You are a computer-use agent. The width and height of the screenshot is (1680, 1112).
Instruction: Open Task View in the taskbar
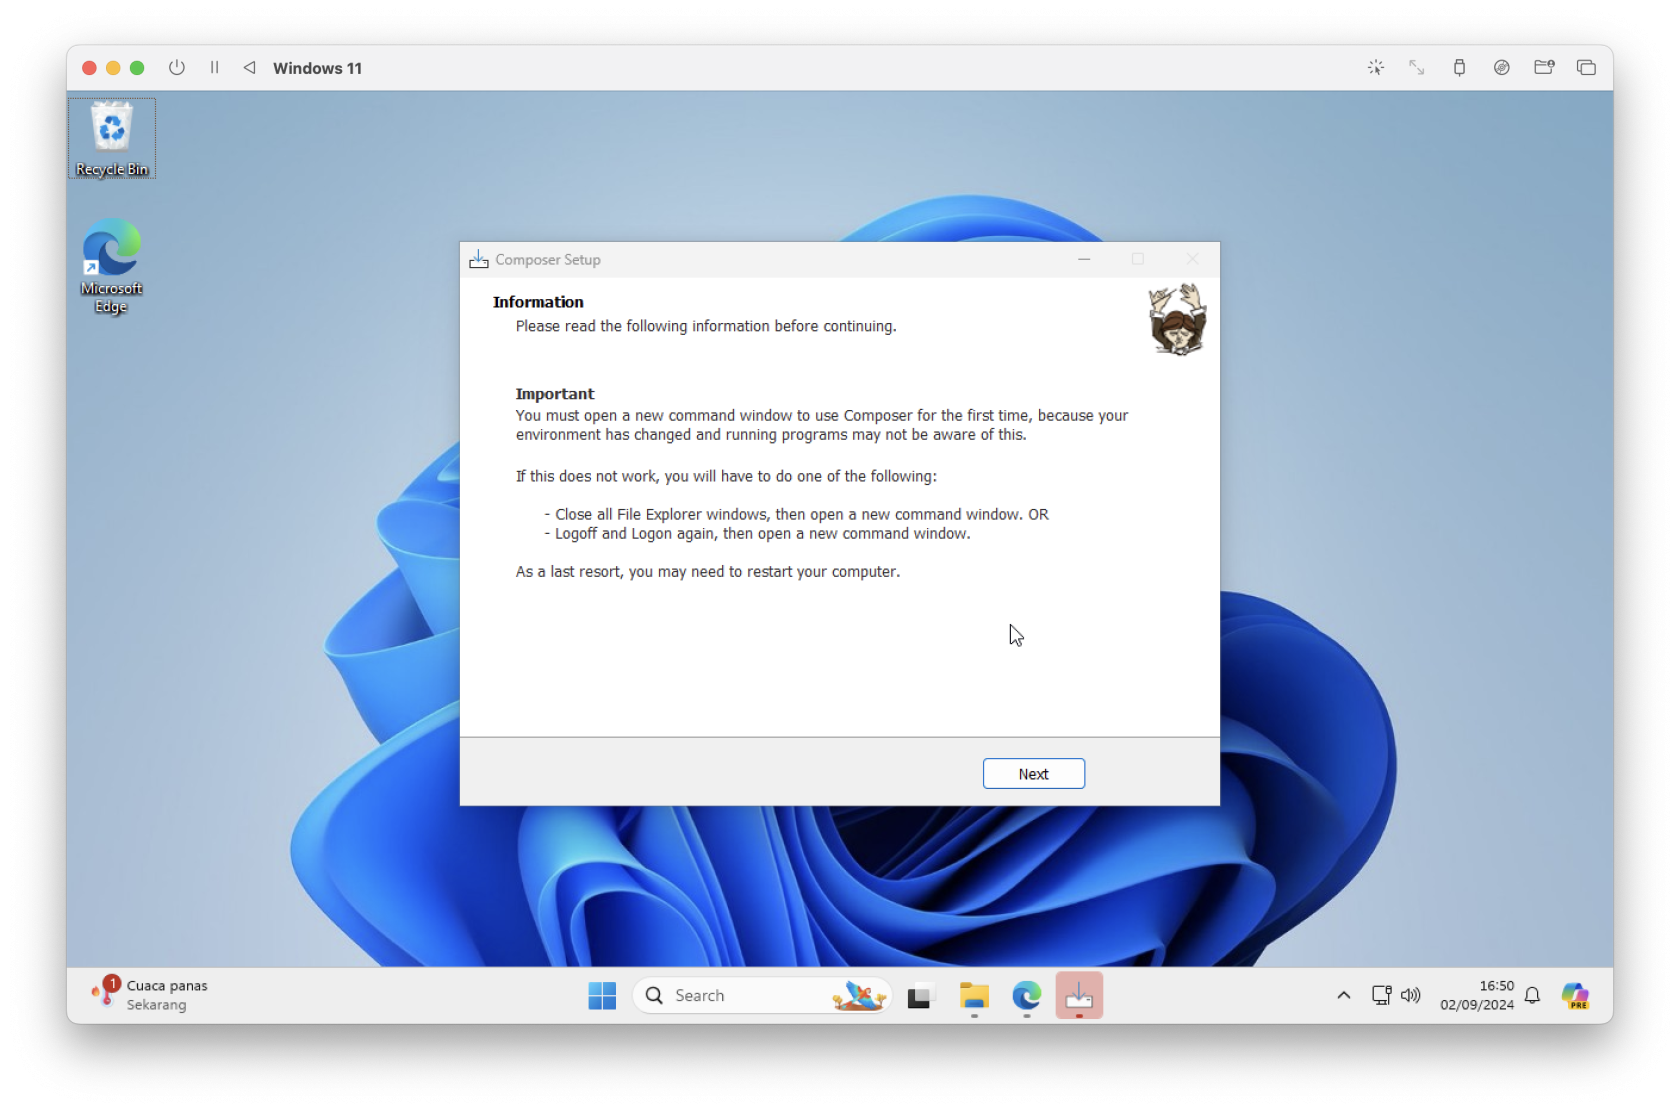pos(919,996)
